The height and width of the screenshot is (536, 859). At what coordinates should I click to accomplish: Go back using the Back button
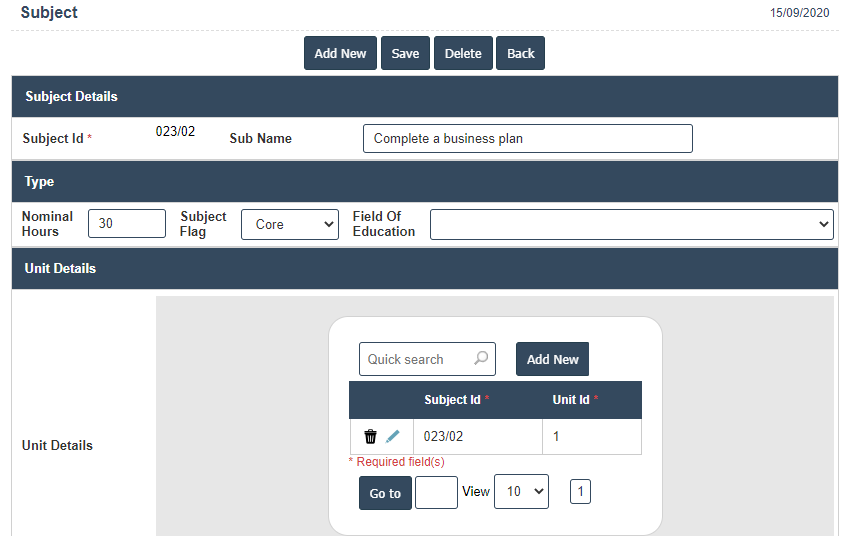pyautogui.click(x=520, y=54)
